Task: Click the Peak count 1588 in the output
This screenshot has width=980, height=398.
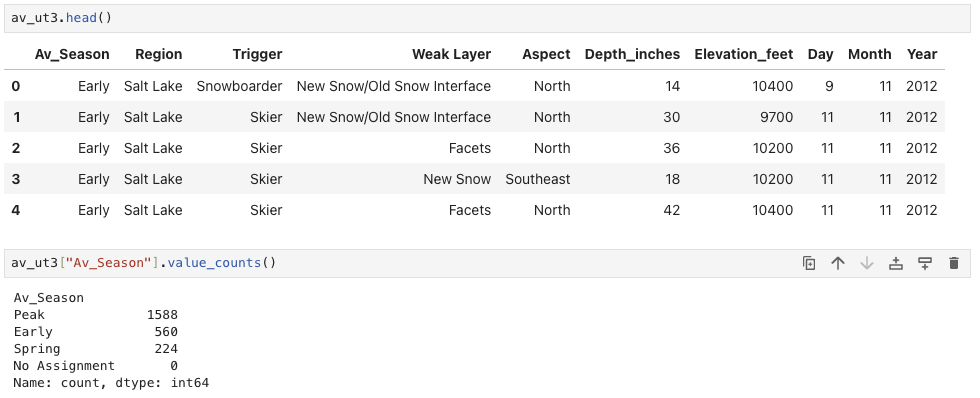Action: [x=162, y=315]
